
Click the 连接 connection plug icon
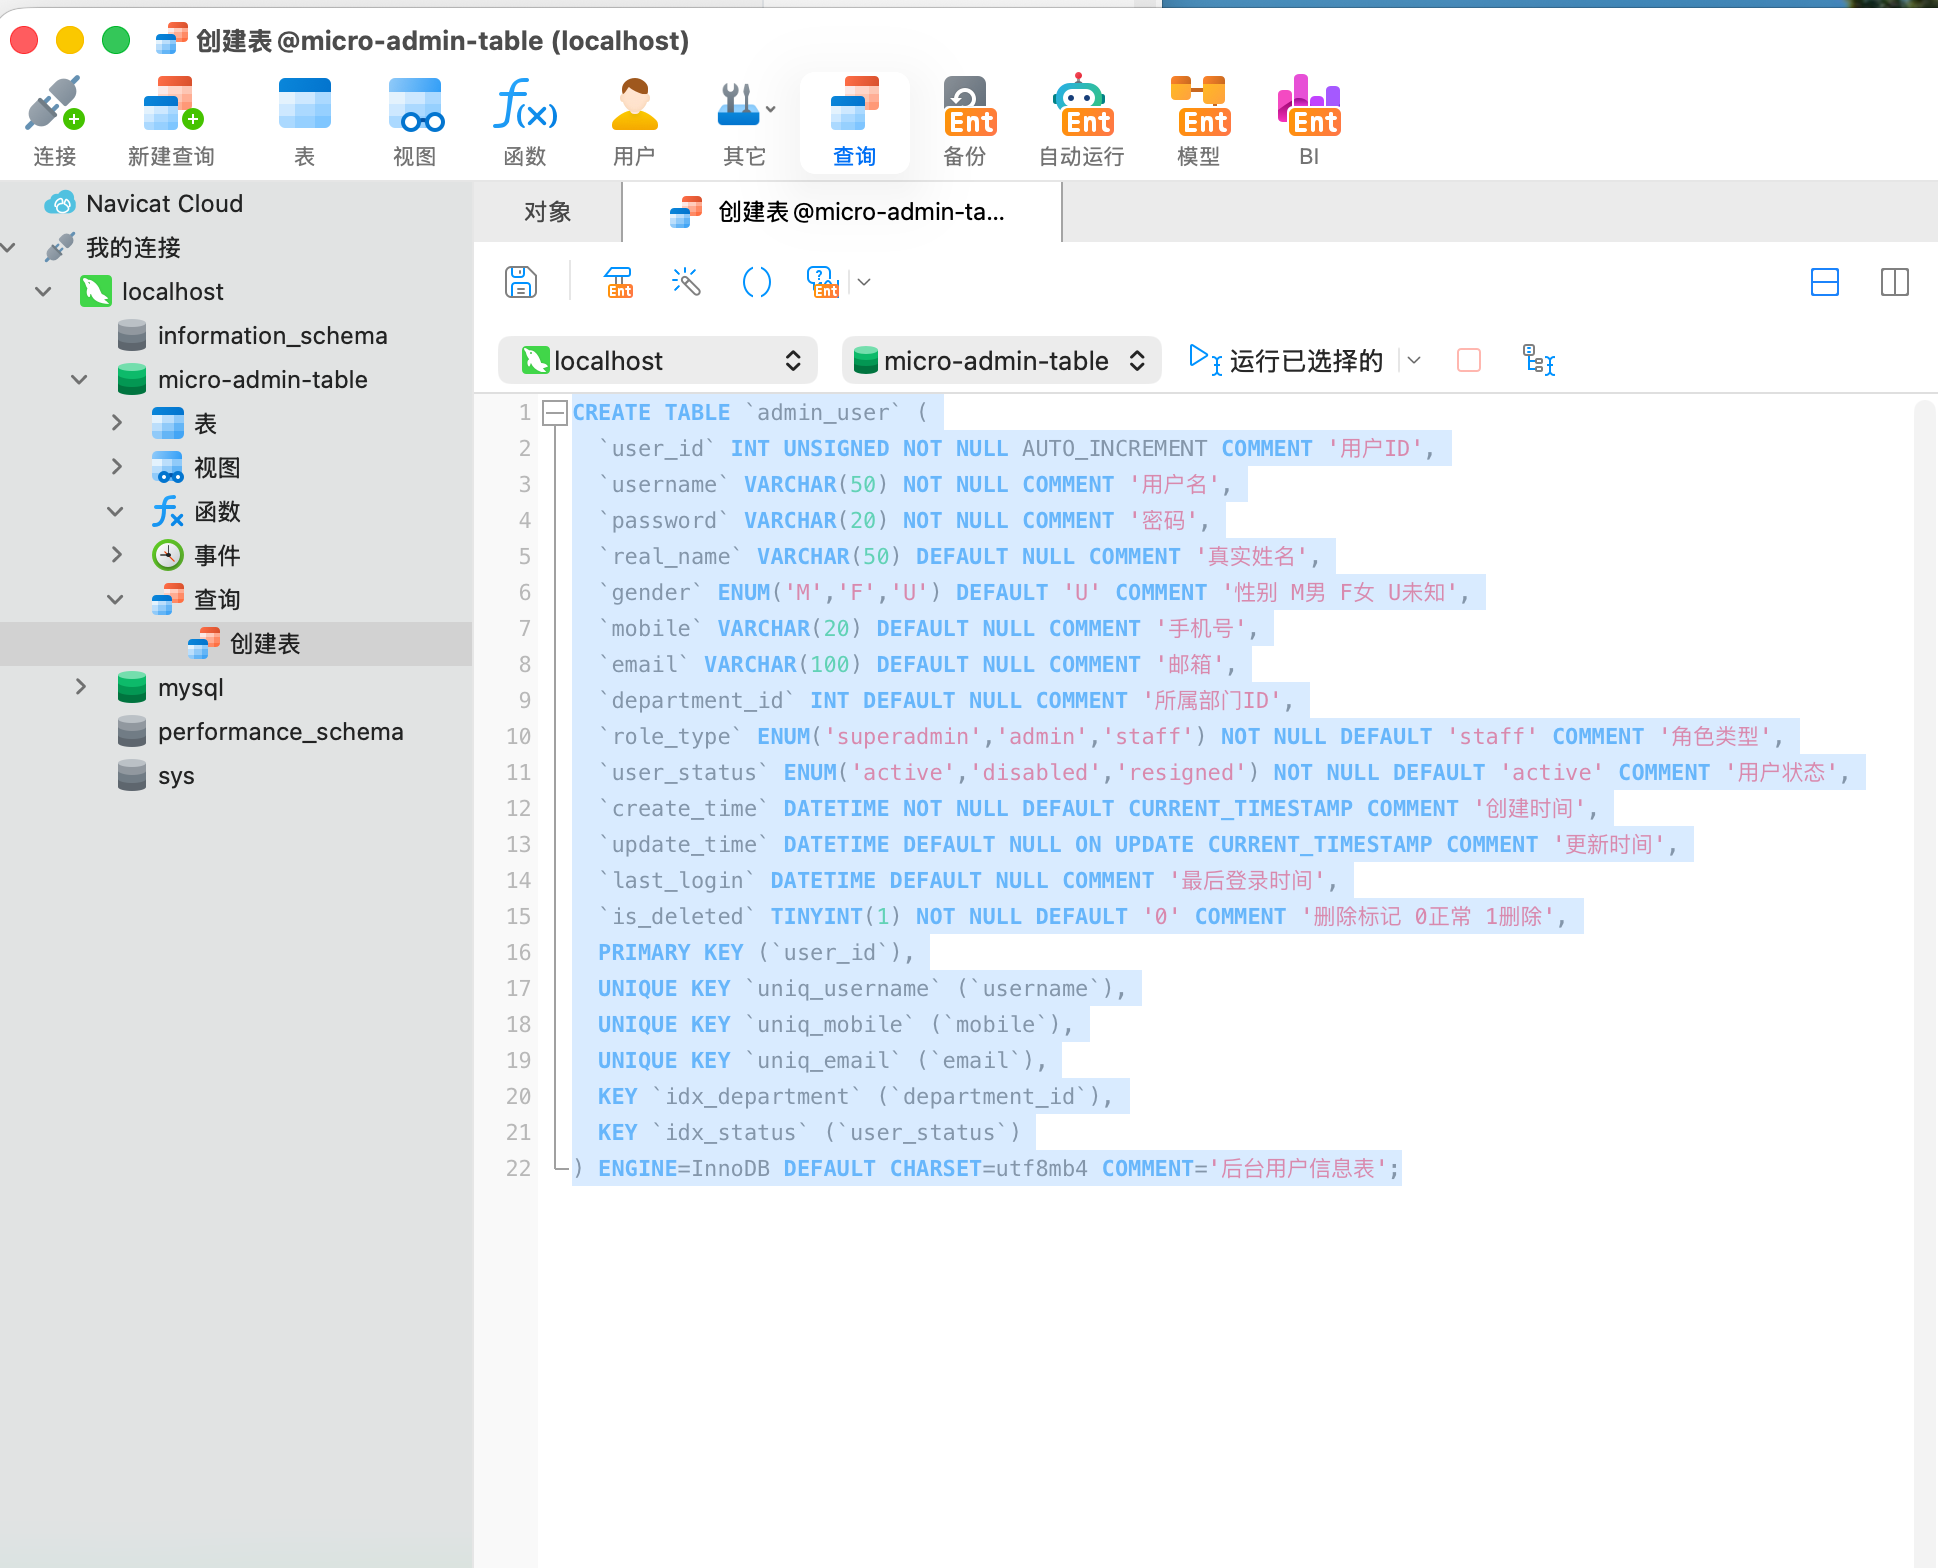[54, 104]
